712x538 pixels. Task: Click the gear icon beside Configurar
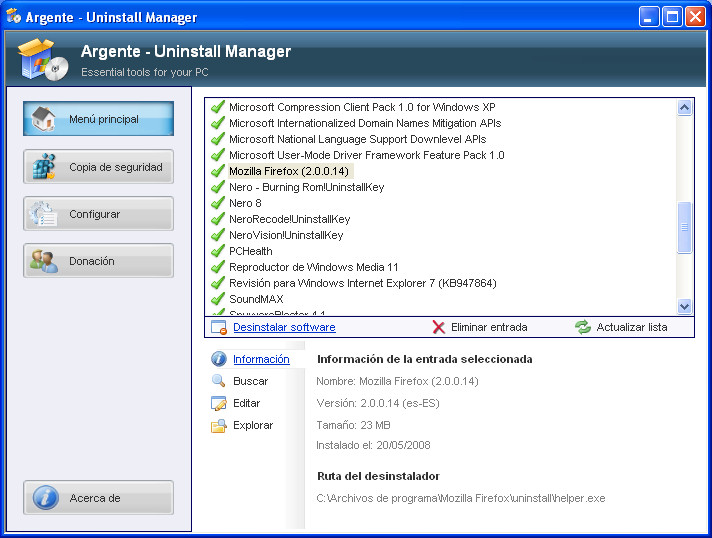click(x=43, y=214)
